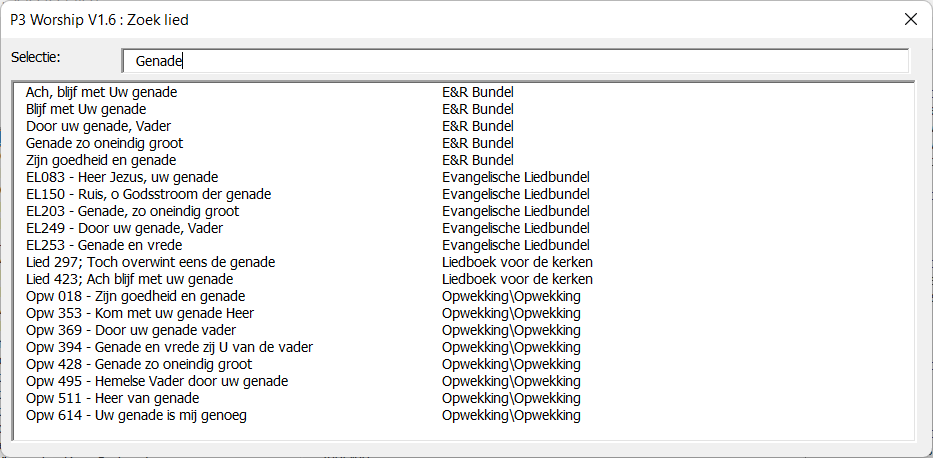Select 'Opw 353 - Kom met uw genade Heer'
Image resolution: width=933 pixels, height=458 pixels.
point(140,313)
